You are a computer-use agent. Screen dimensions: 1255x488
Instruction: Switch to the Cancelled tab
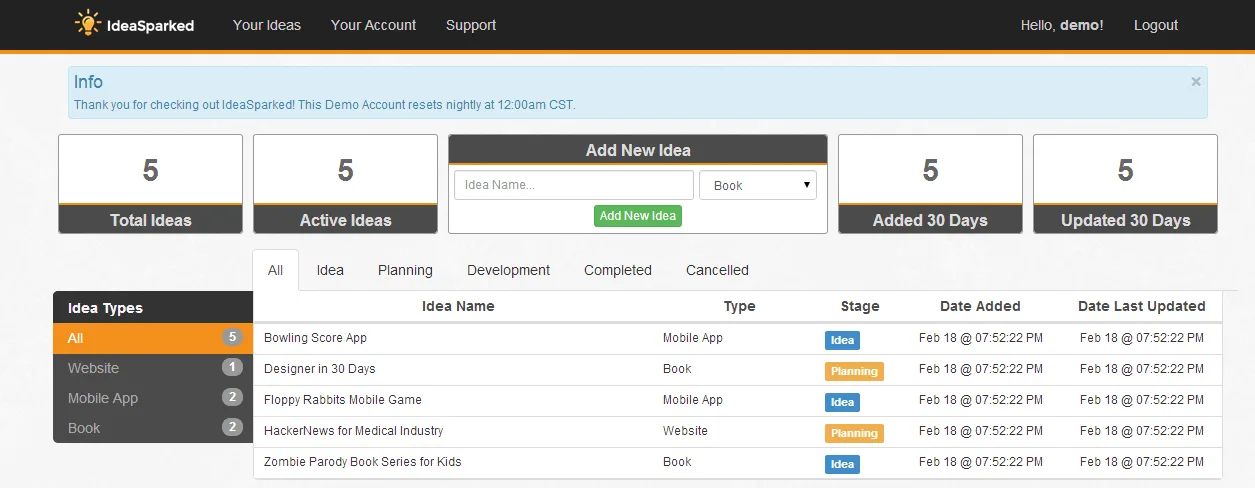pyautogui.click(x=717, y=270)
